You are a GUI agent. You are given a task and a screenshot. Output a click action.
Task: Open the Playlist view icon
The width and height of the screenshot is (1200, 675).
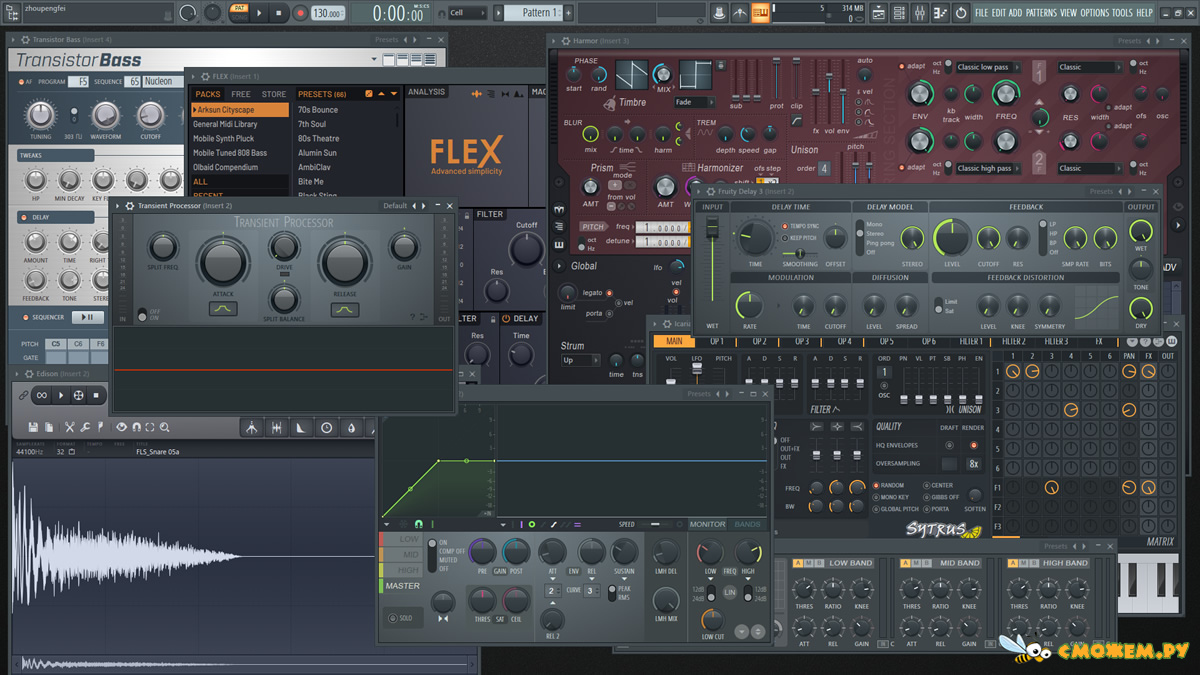point(879,13)
